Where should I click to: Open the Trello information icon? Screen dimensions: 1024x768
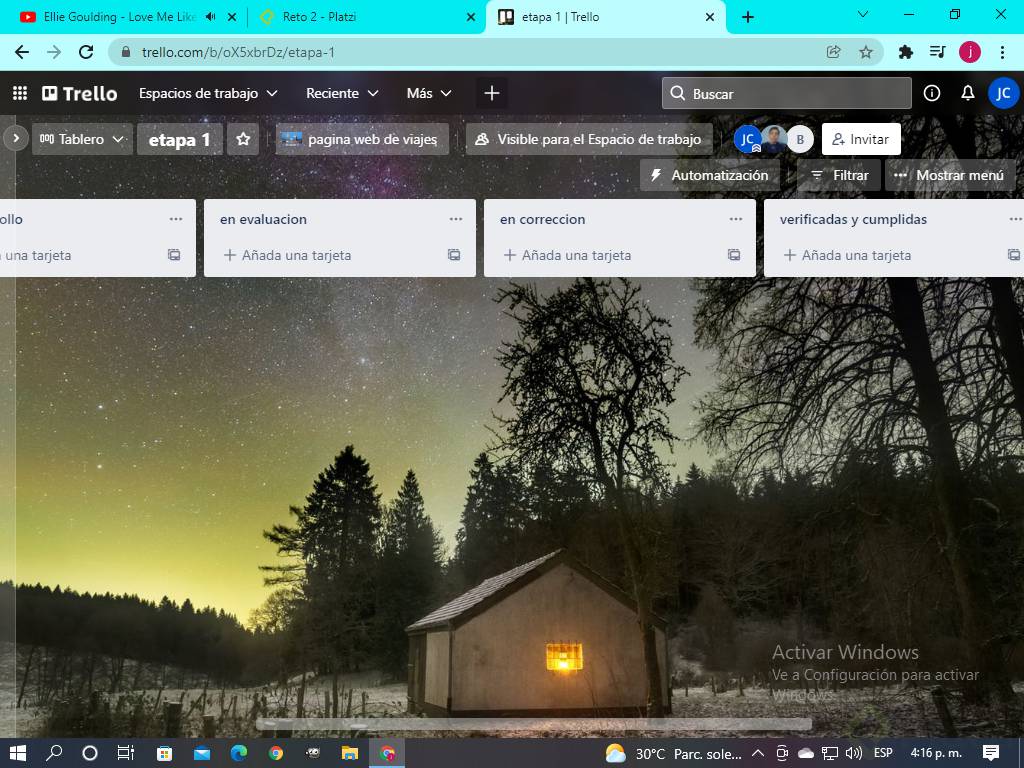tap(932, 93)
